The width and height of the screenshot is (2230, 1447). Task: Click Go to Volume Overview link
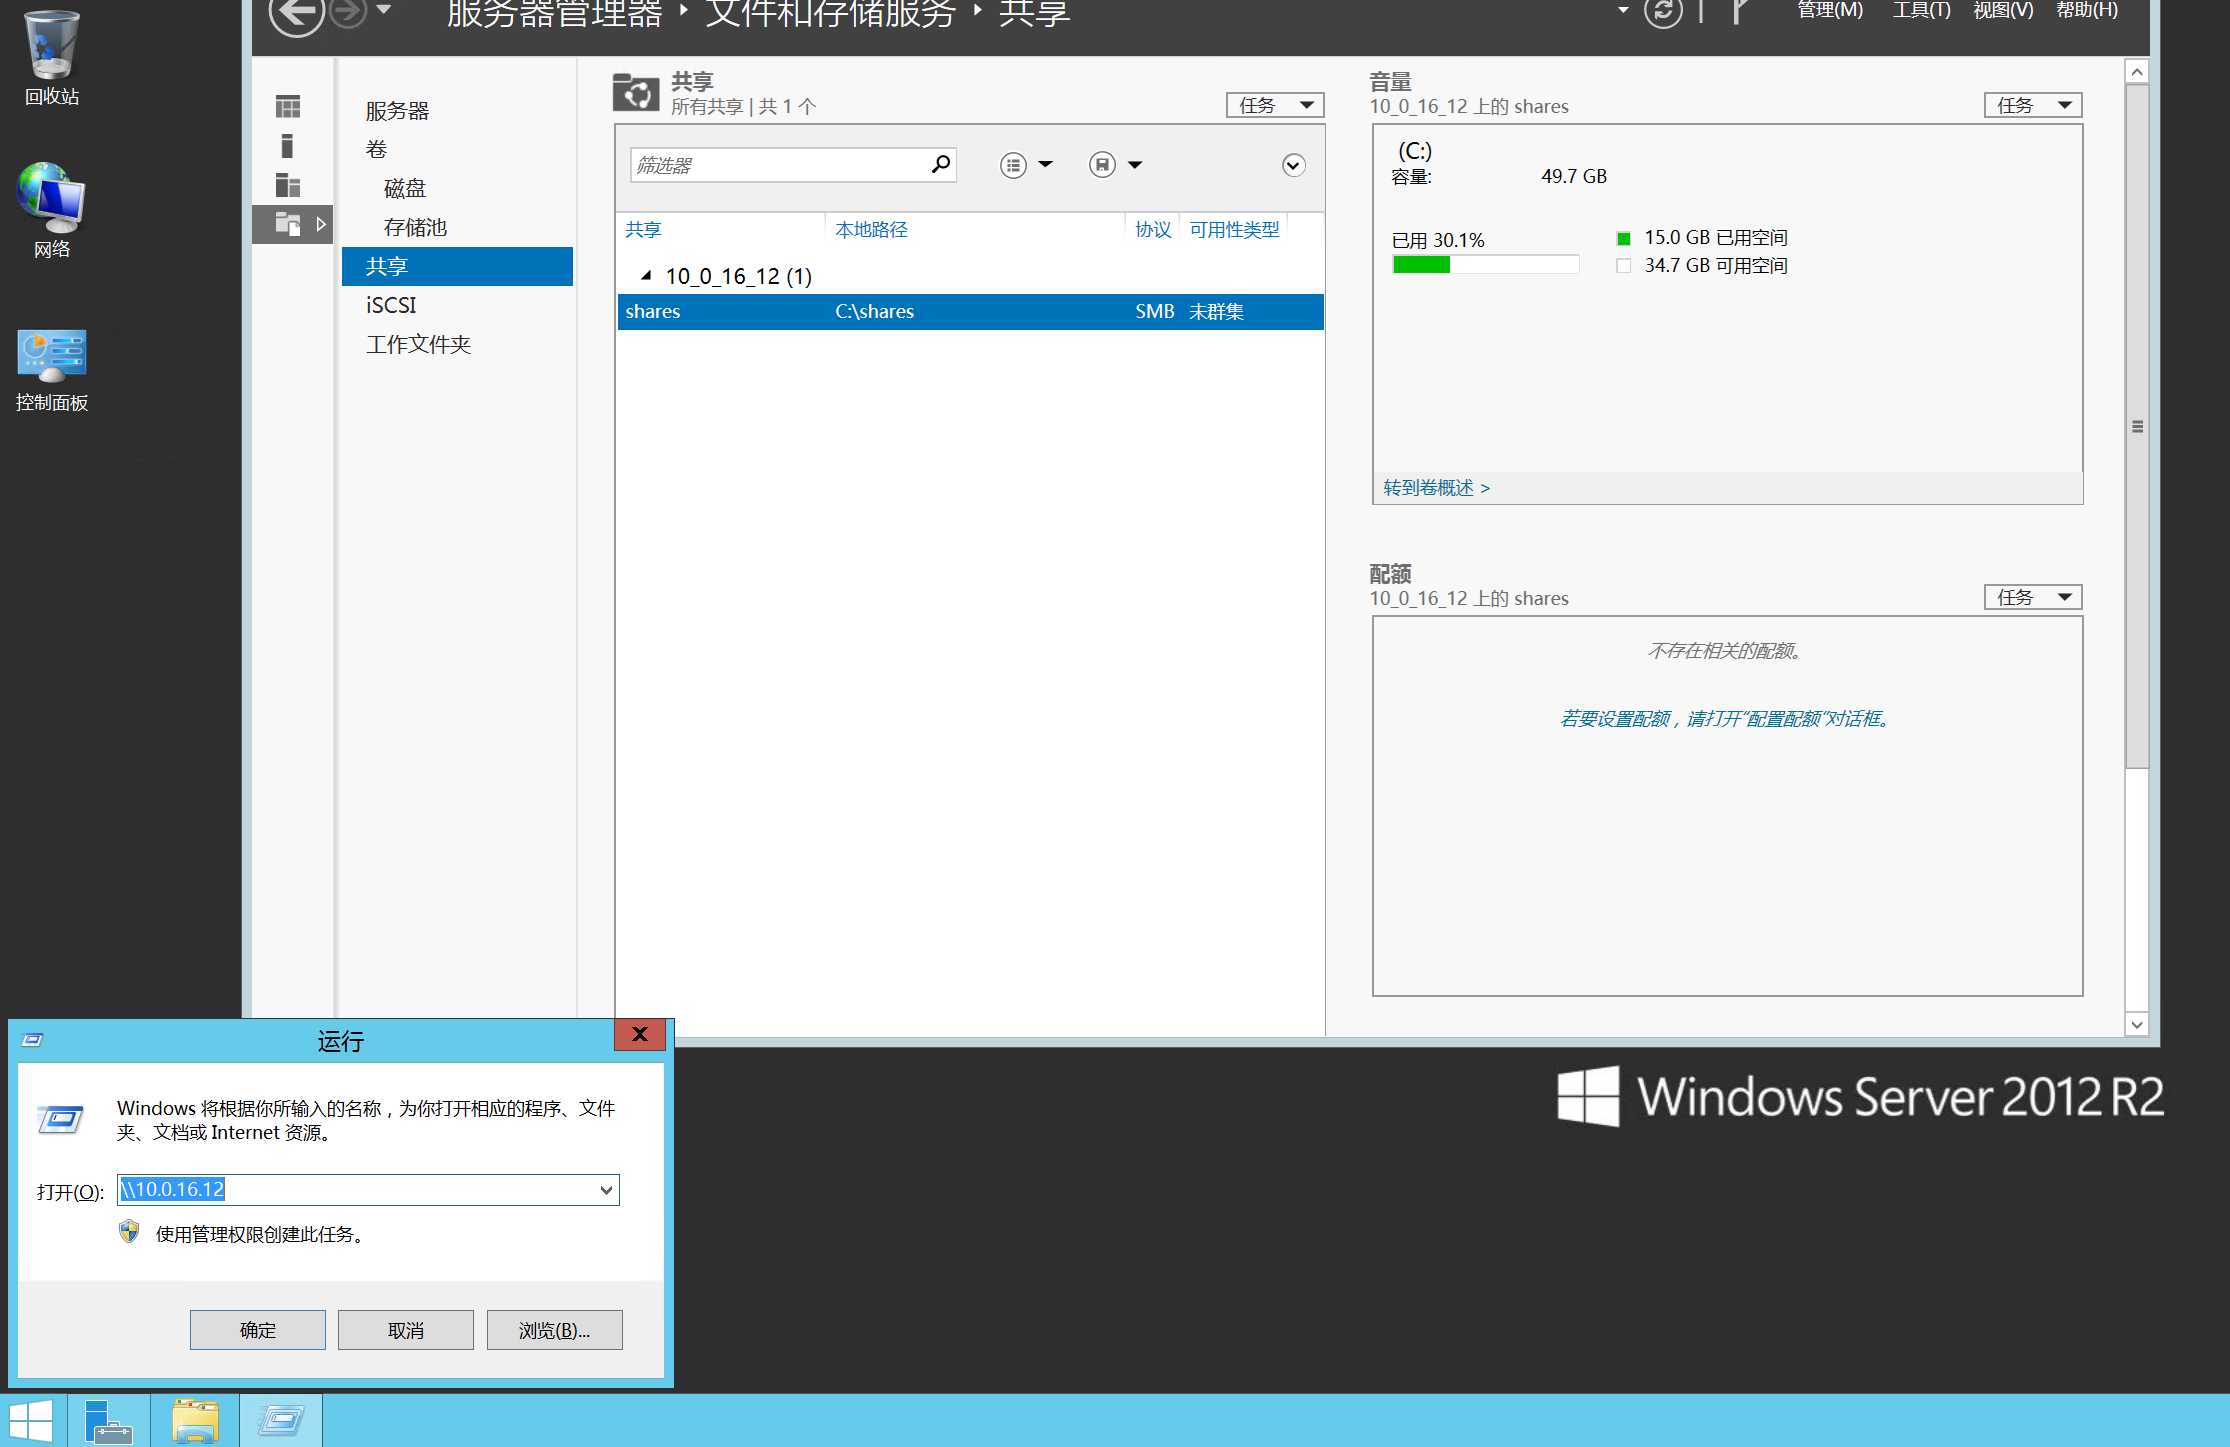[x=1436, y=488]
